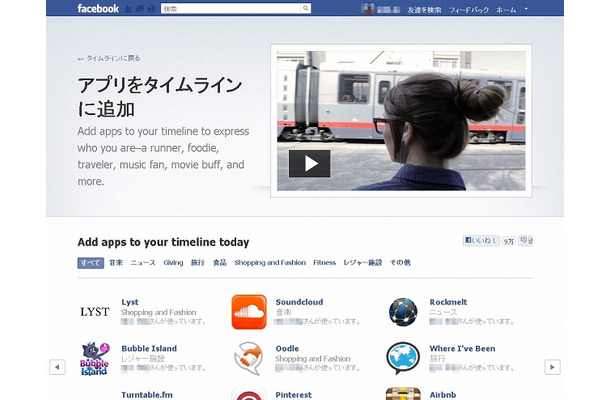The height and width of the screenshot is (400, 610).
Task: Select the 食品 category tab
Action: [219, 263]
